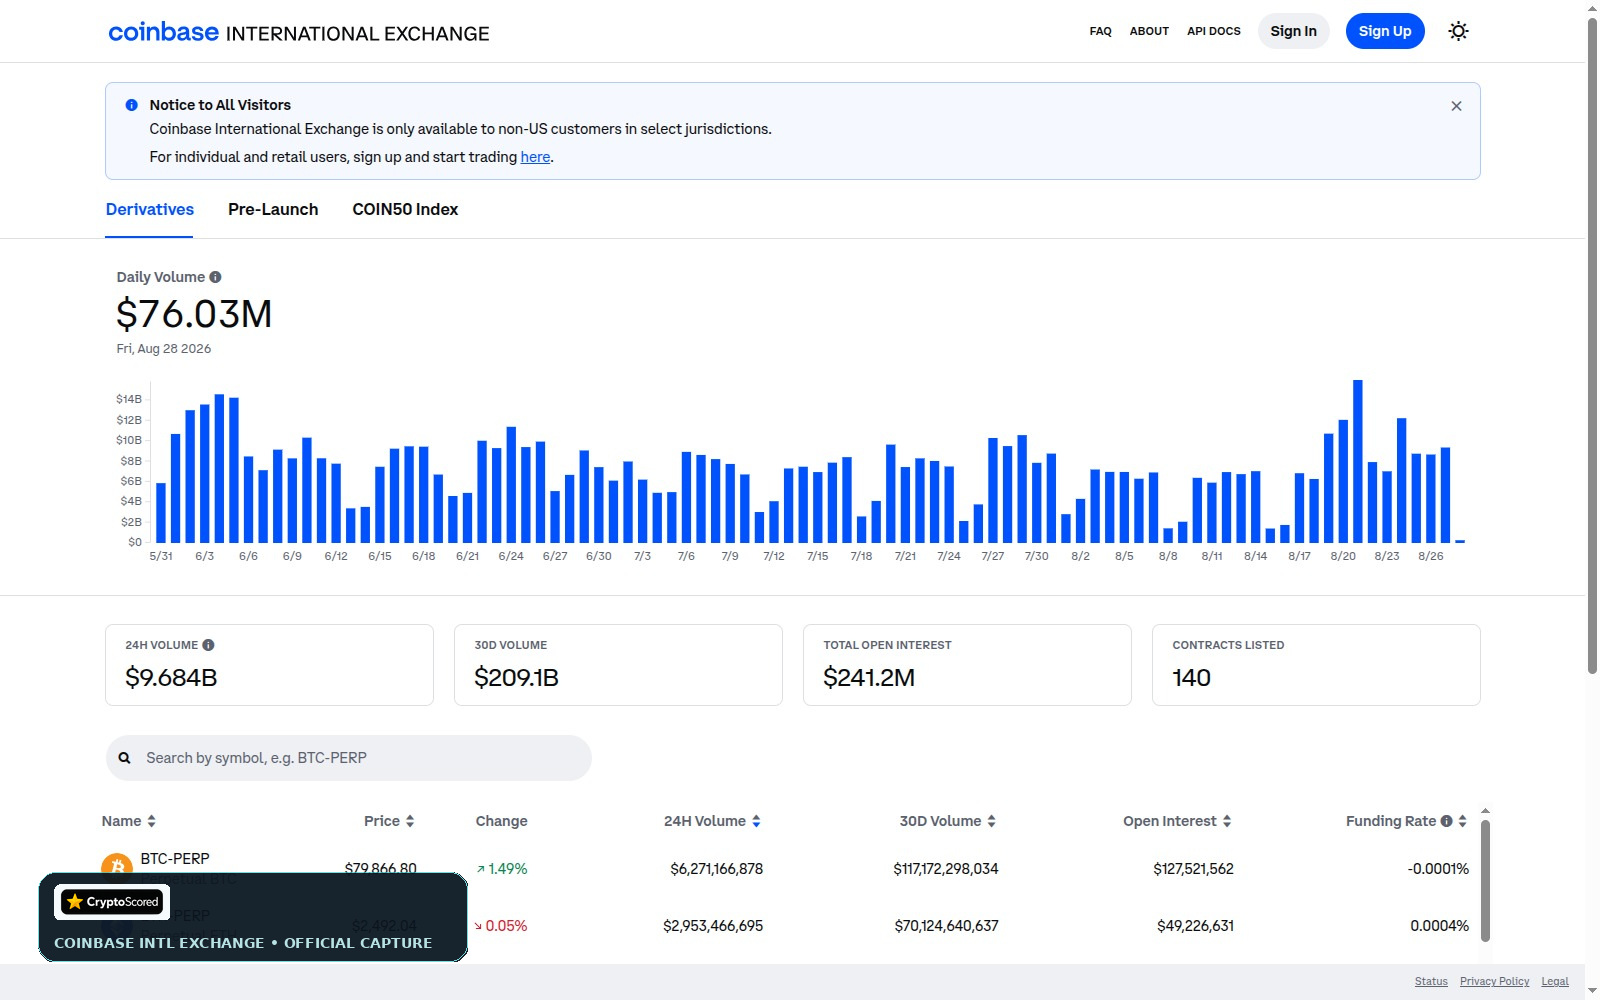The width and height of the screenshot is (1600, 1000).
Task: Open the ABOUT page
Action: click(1149, 31)
